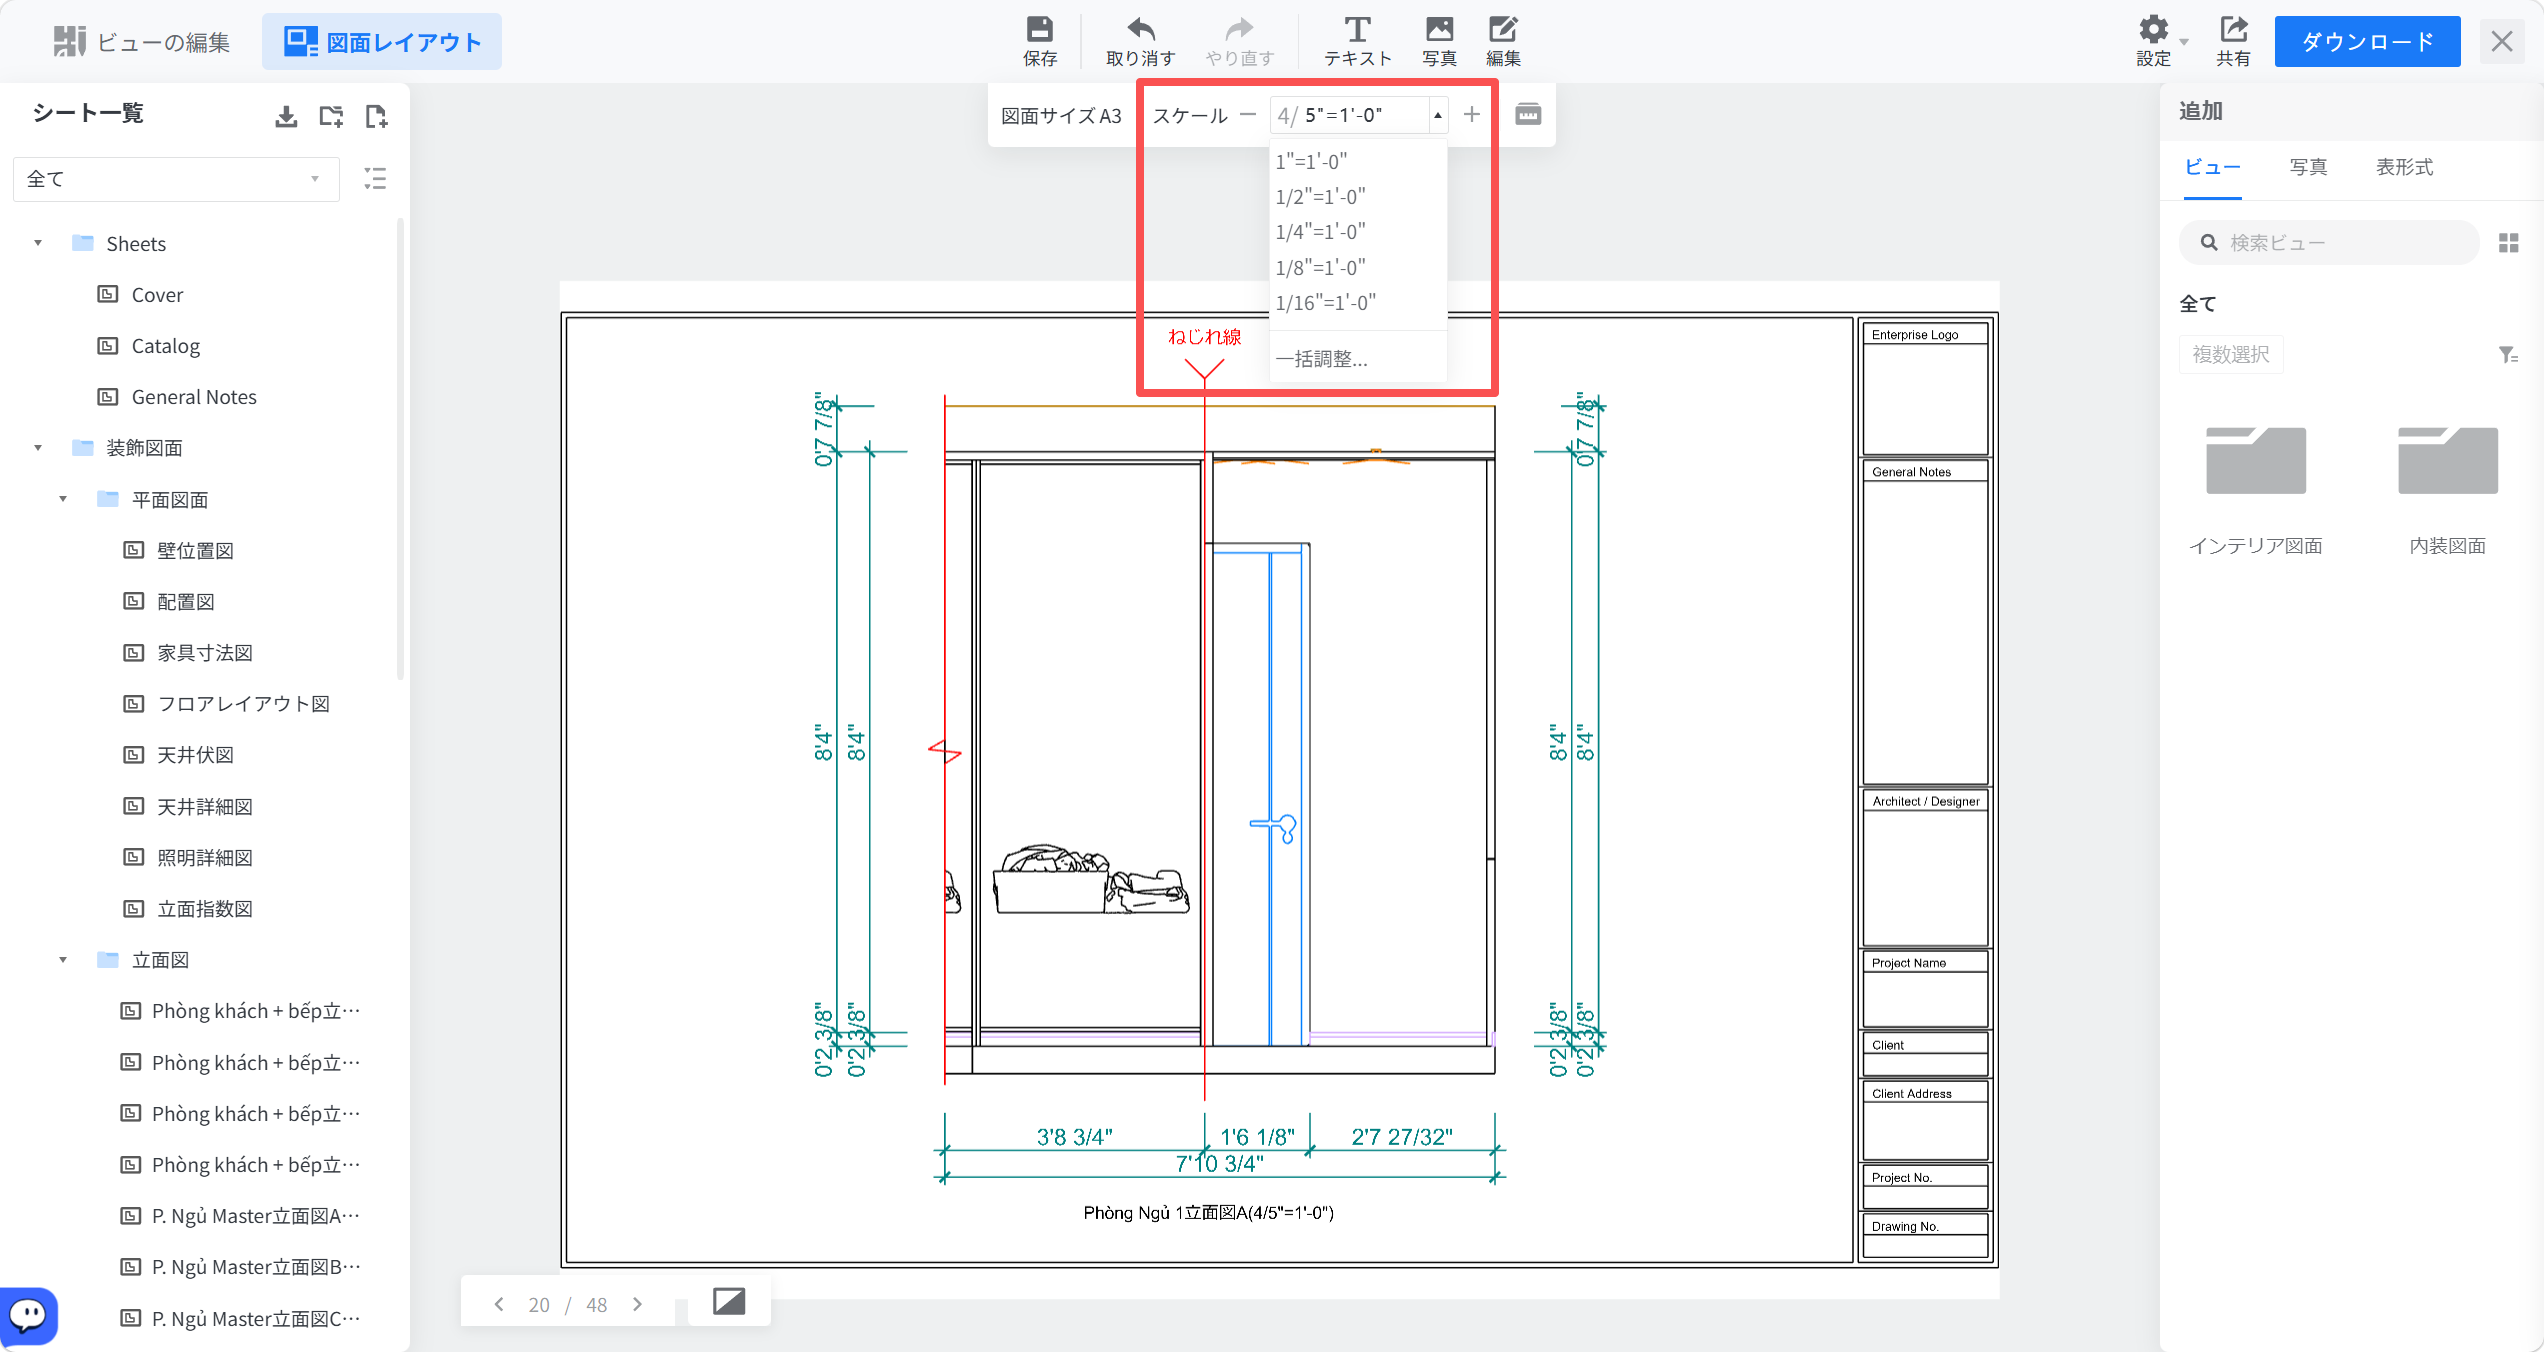
Task: Switch to 表形式 tab
Action: pos(2404,167)
